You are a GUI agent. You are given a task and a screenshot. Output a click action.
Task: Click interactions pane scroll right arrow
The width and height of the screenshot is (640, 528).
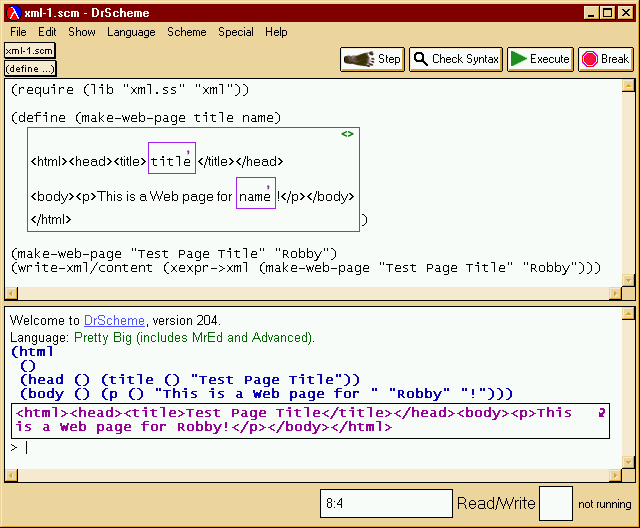[615, 475]
